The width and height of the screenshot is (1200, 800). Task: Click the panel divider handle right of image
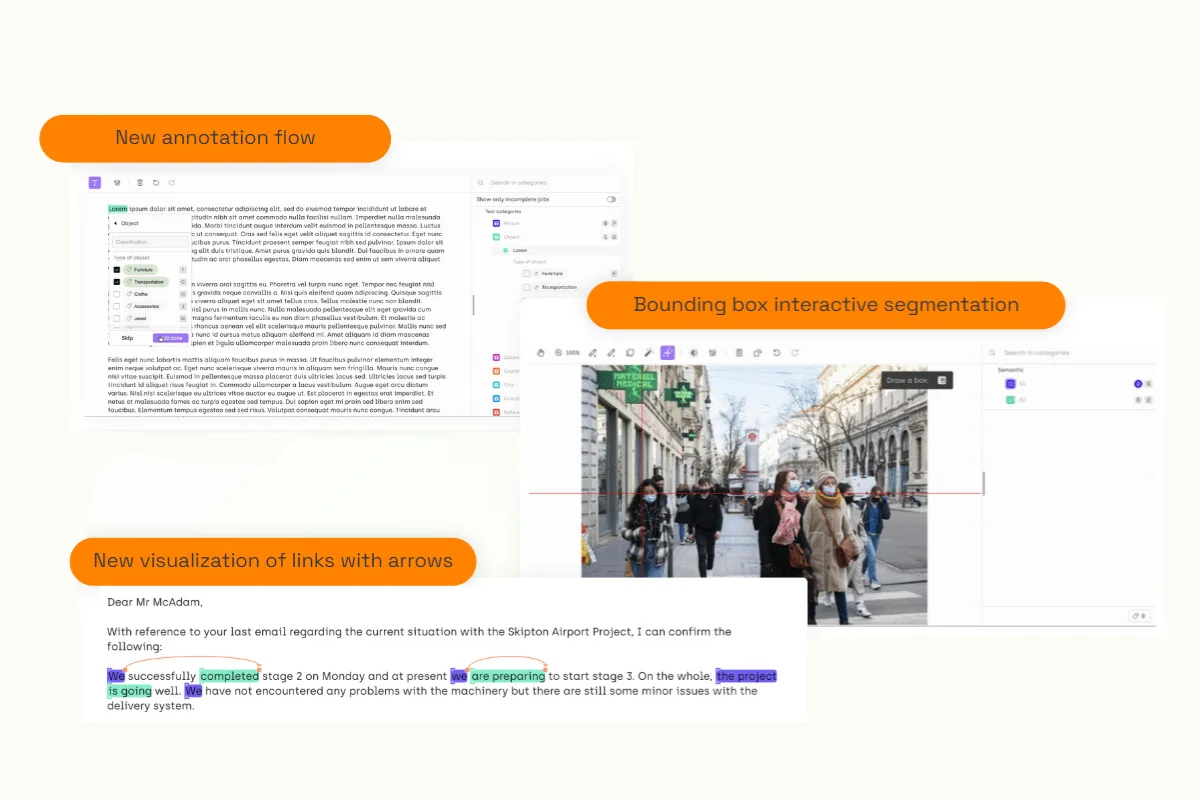(983, 484)
